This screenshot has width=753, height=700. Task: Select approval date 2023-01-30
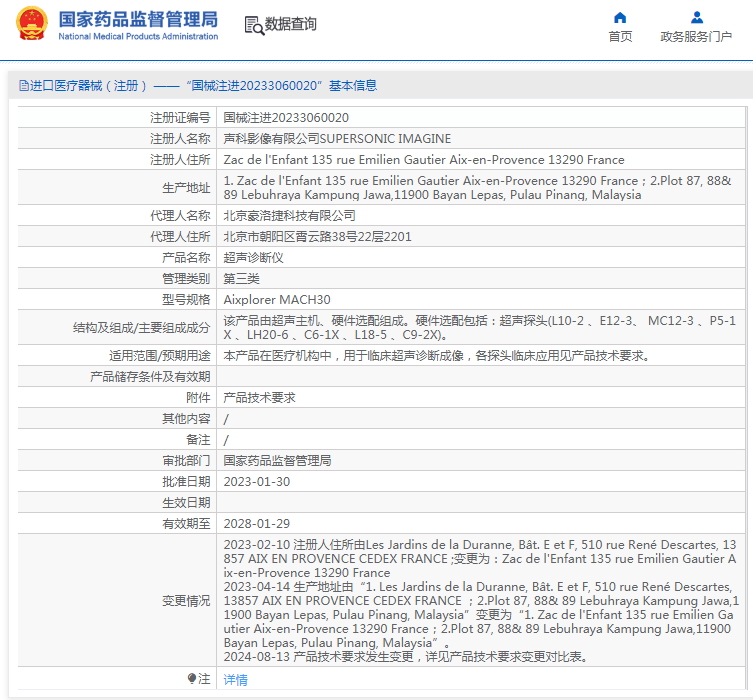[257, 482]
